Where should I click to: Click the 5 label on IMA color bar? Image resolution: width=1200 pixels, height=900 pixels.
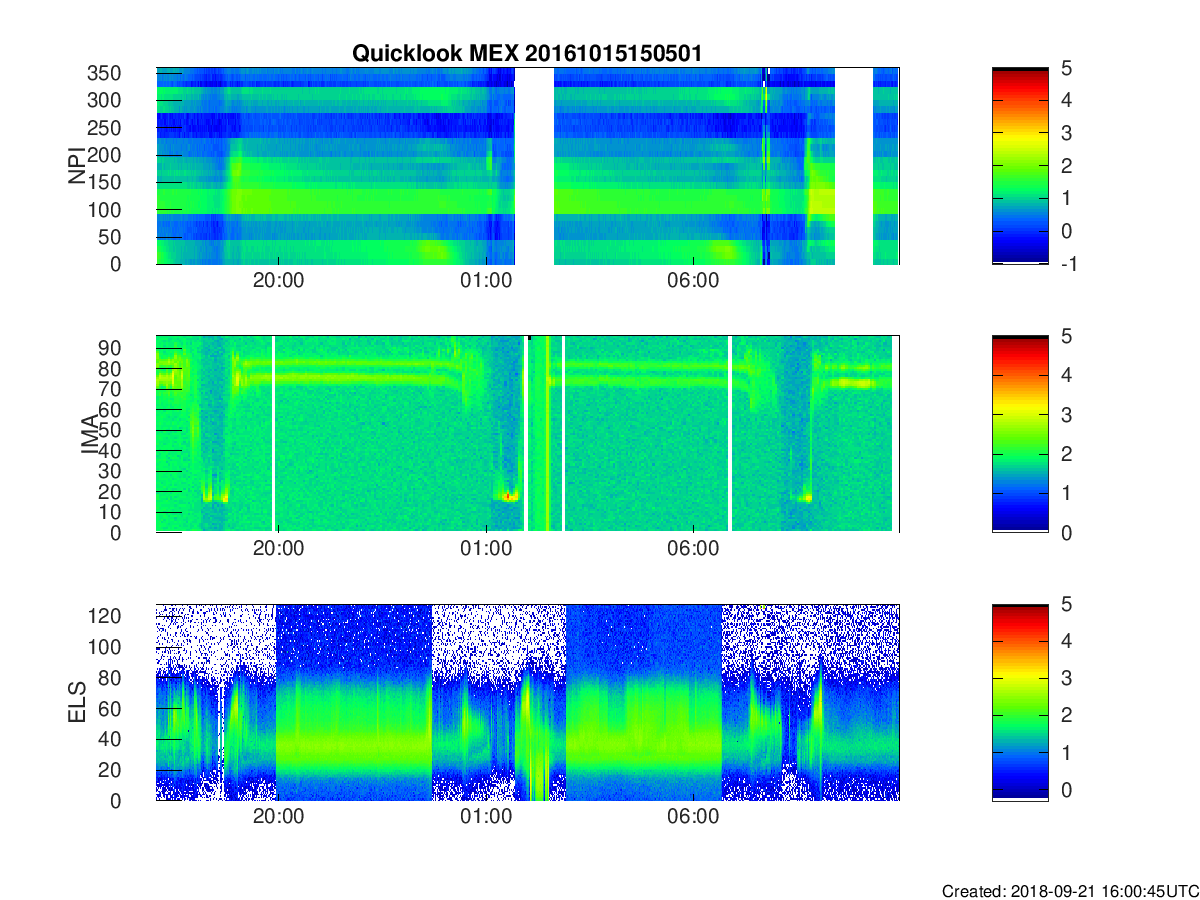pos(1066,336)
